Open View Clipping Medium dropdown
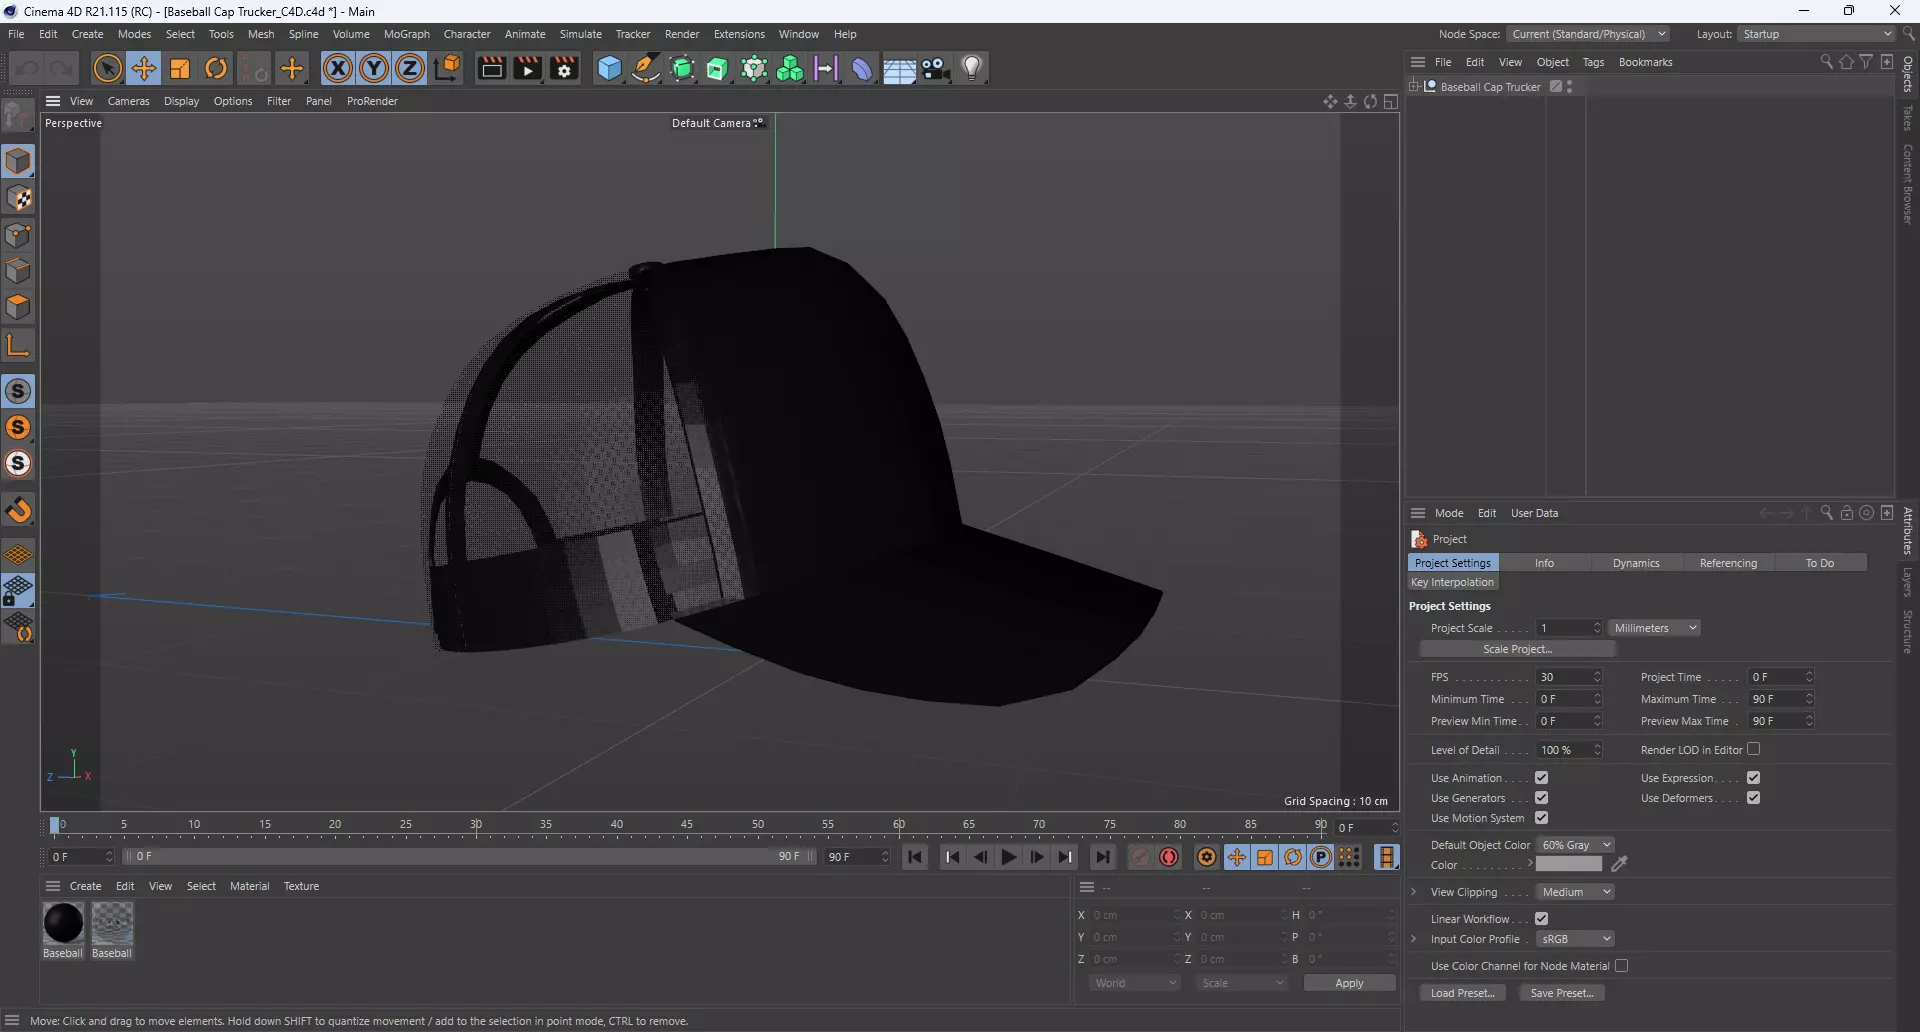The height and width of the screenshot is (1032, 1920). point(1575,892)
